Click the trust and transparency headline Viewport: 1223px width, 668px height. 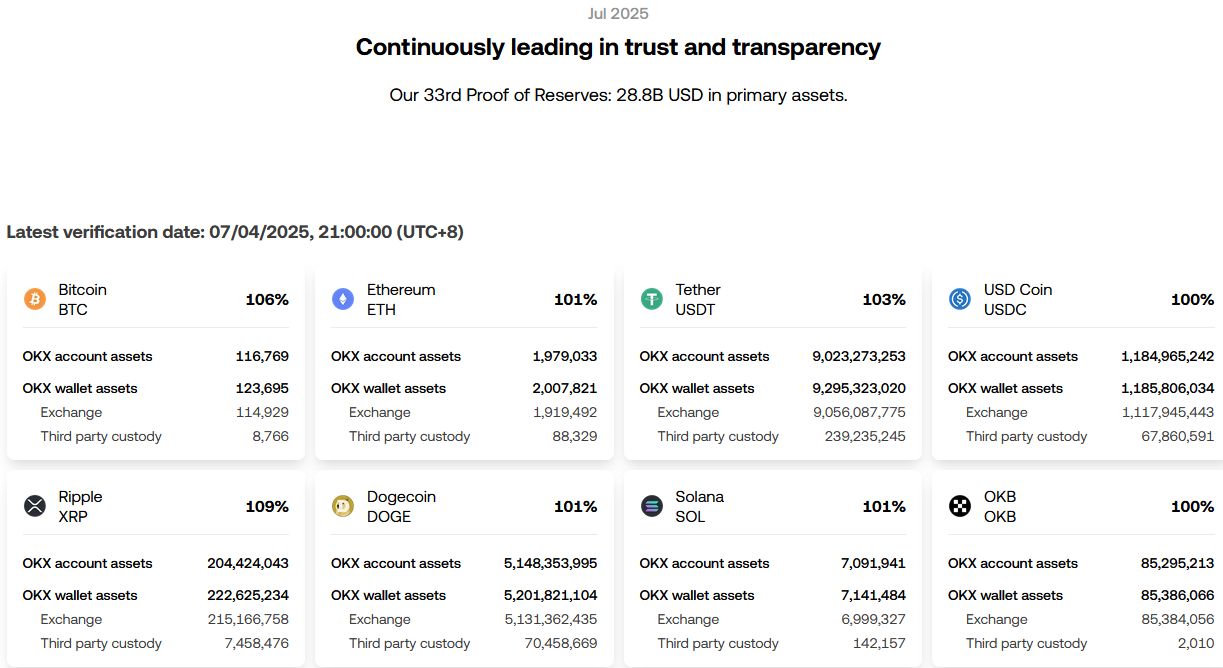click(617, 47)
